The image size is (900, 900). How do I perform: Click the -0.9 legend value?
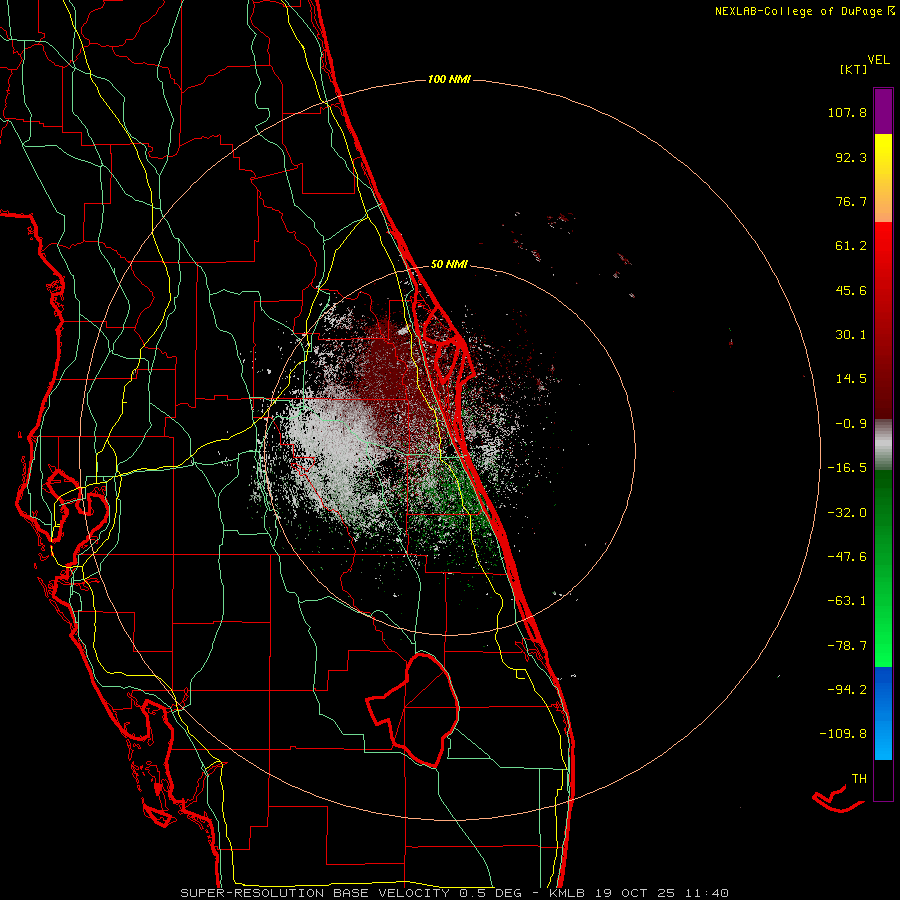click(851, 424)
